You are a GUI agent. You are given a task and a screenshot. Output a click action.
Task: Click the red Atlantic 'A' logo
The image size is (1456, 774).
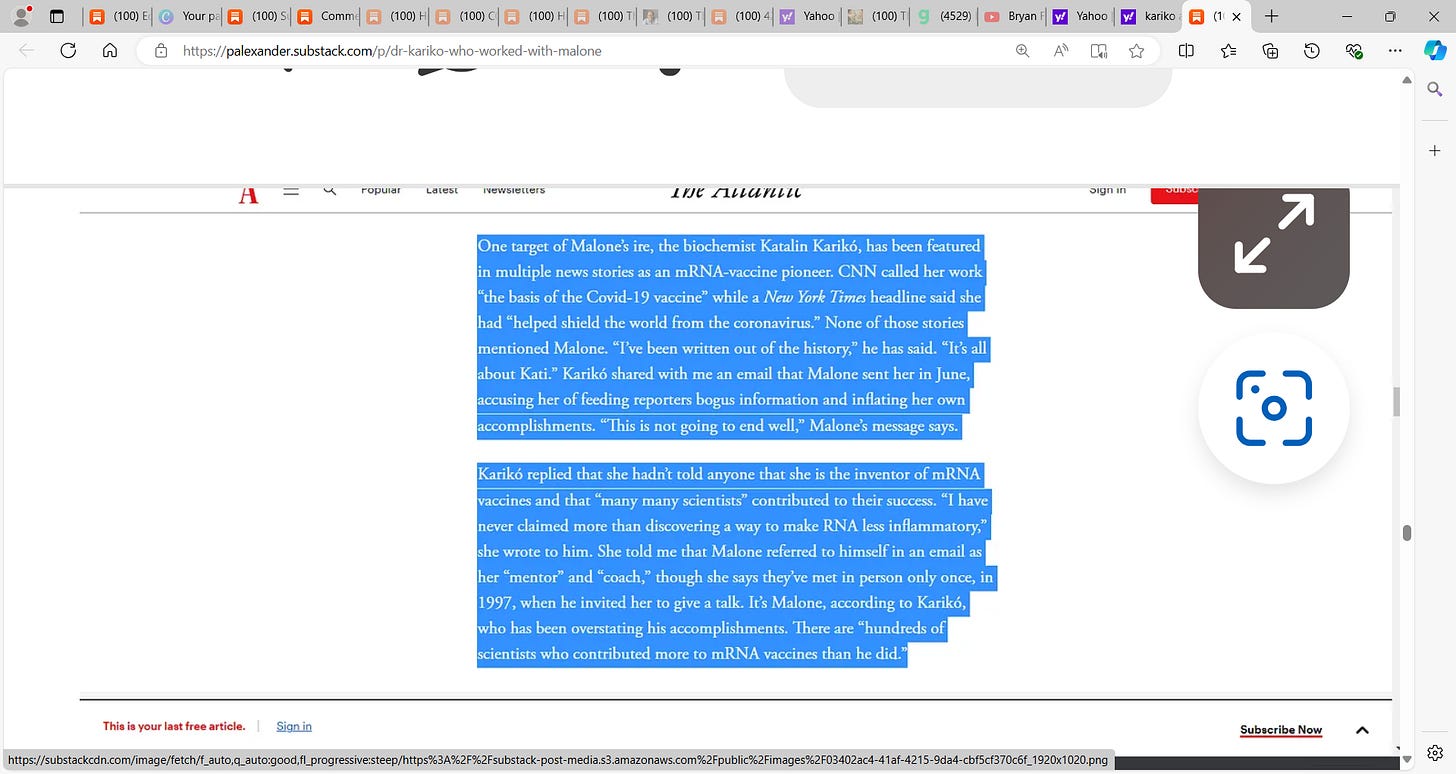coord(248,194)
